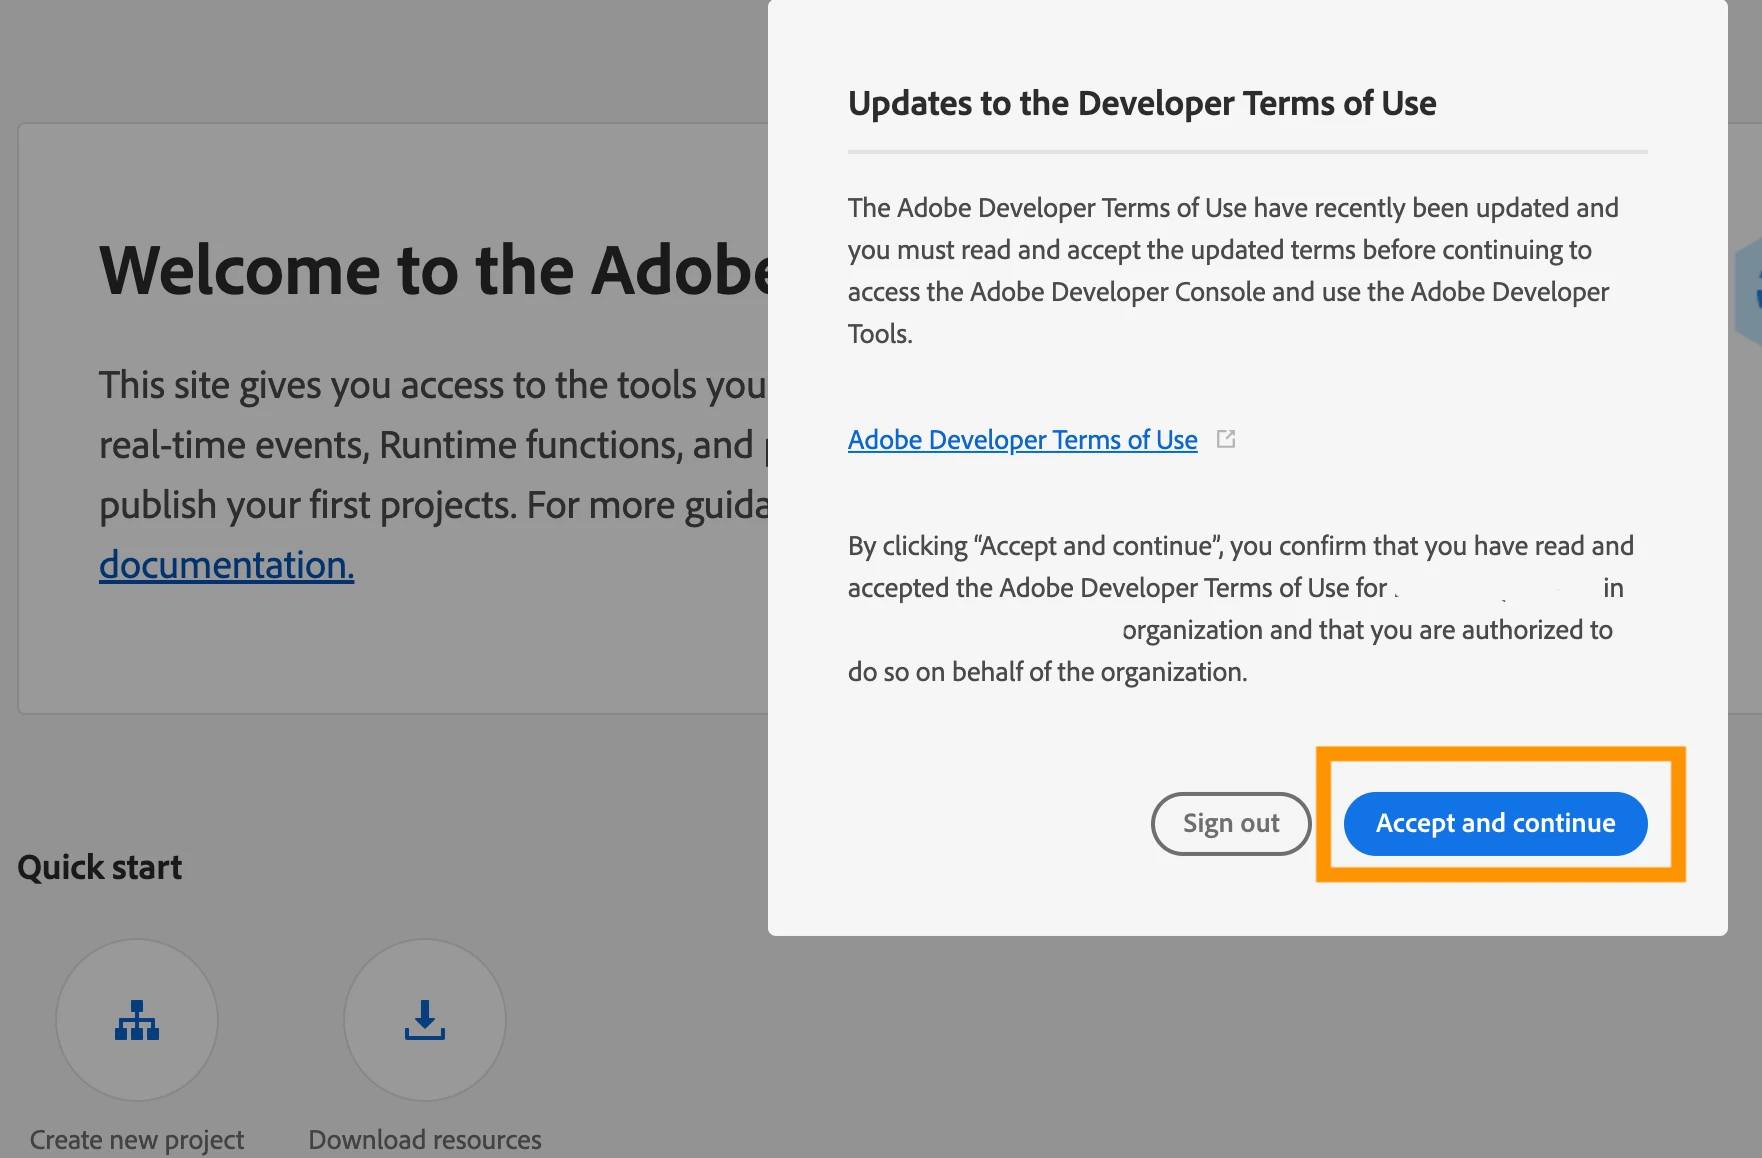Click the dialog title Updates to the Developer Terms of Use
The height and width of the screenshot is (1158, 1762).
tap(1142, 103)
